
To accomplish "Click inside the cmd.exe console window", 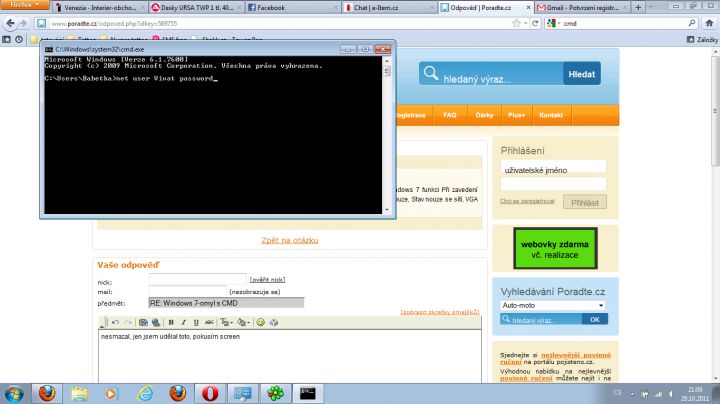I will [213, 135].
